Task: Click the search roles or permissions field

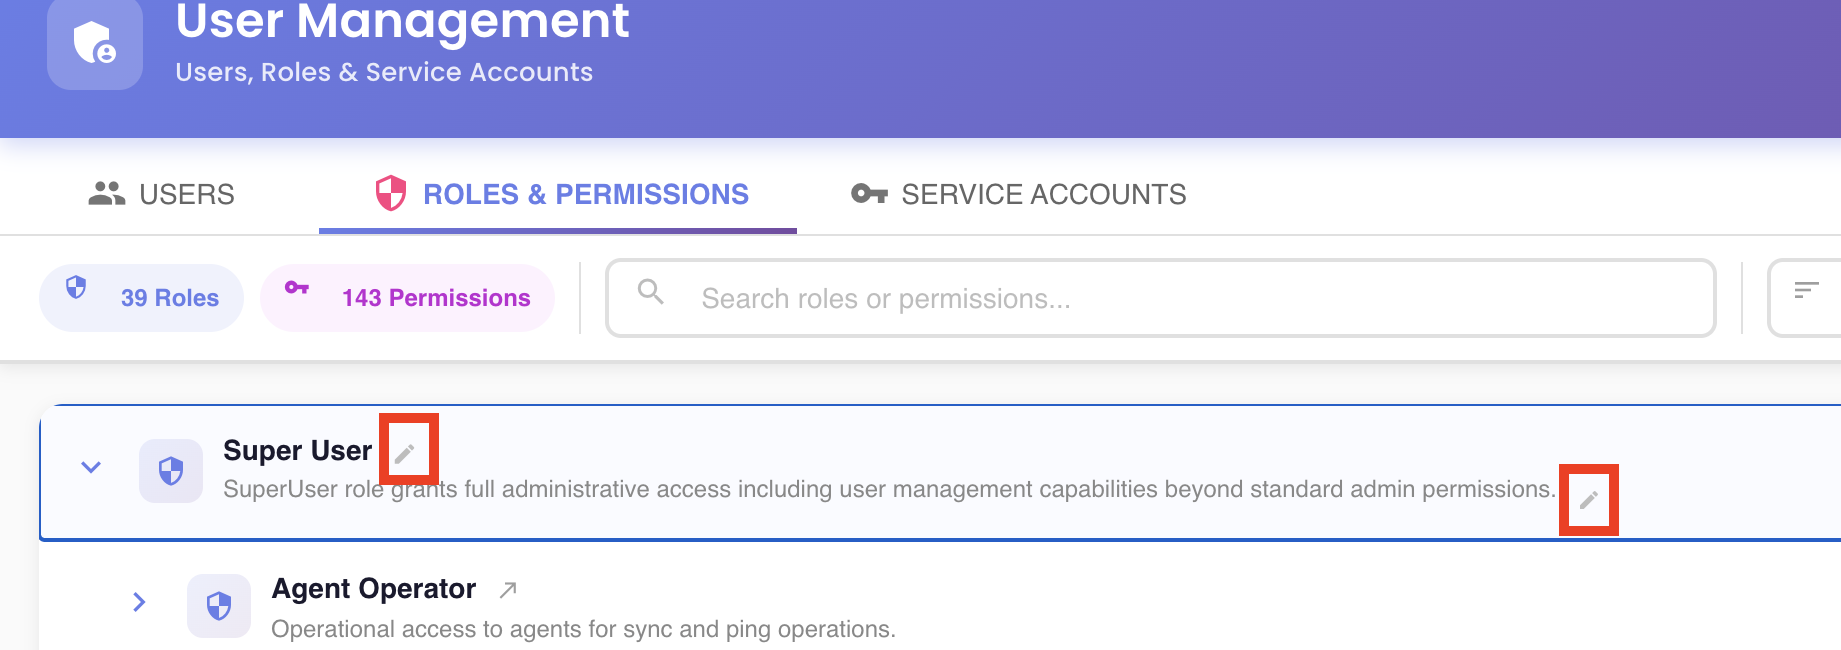Action: click(1161, 298)
